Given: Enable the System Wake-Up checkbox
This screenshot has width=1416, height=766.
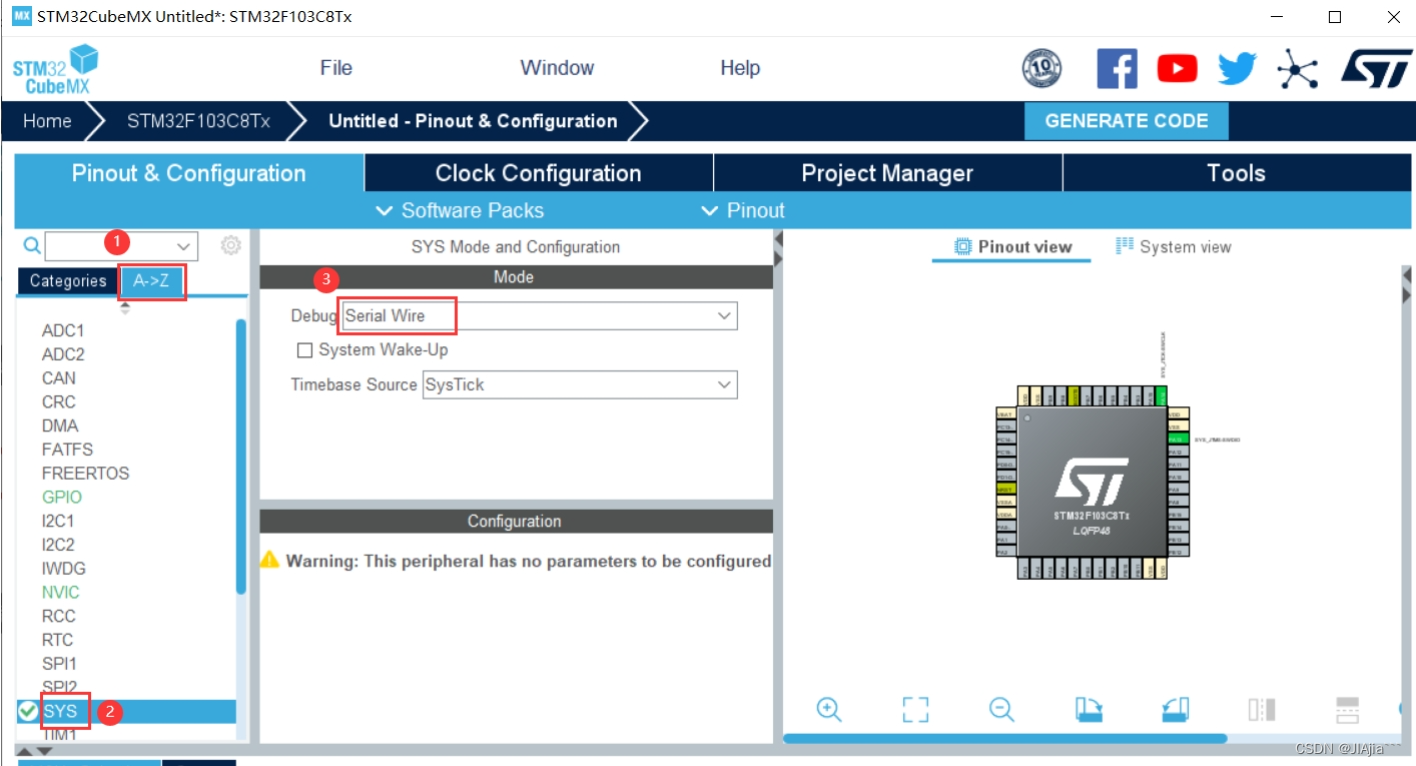Looking at the screenshot, I should tap(305, 350).
